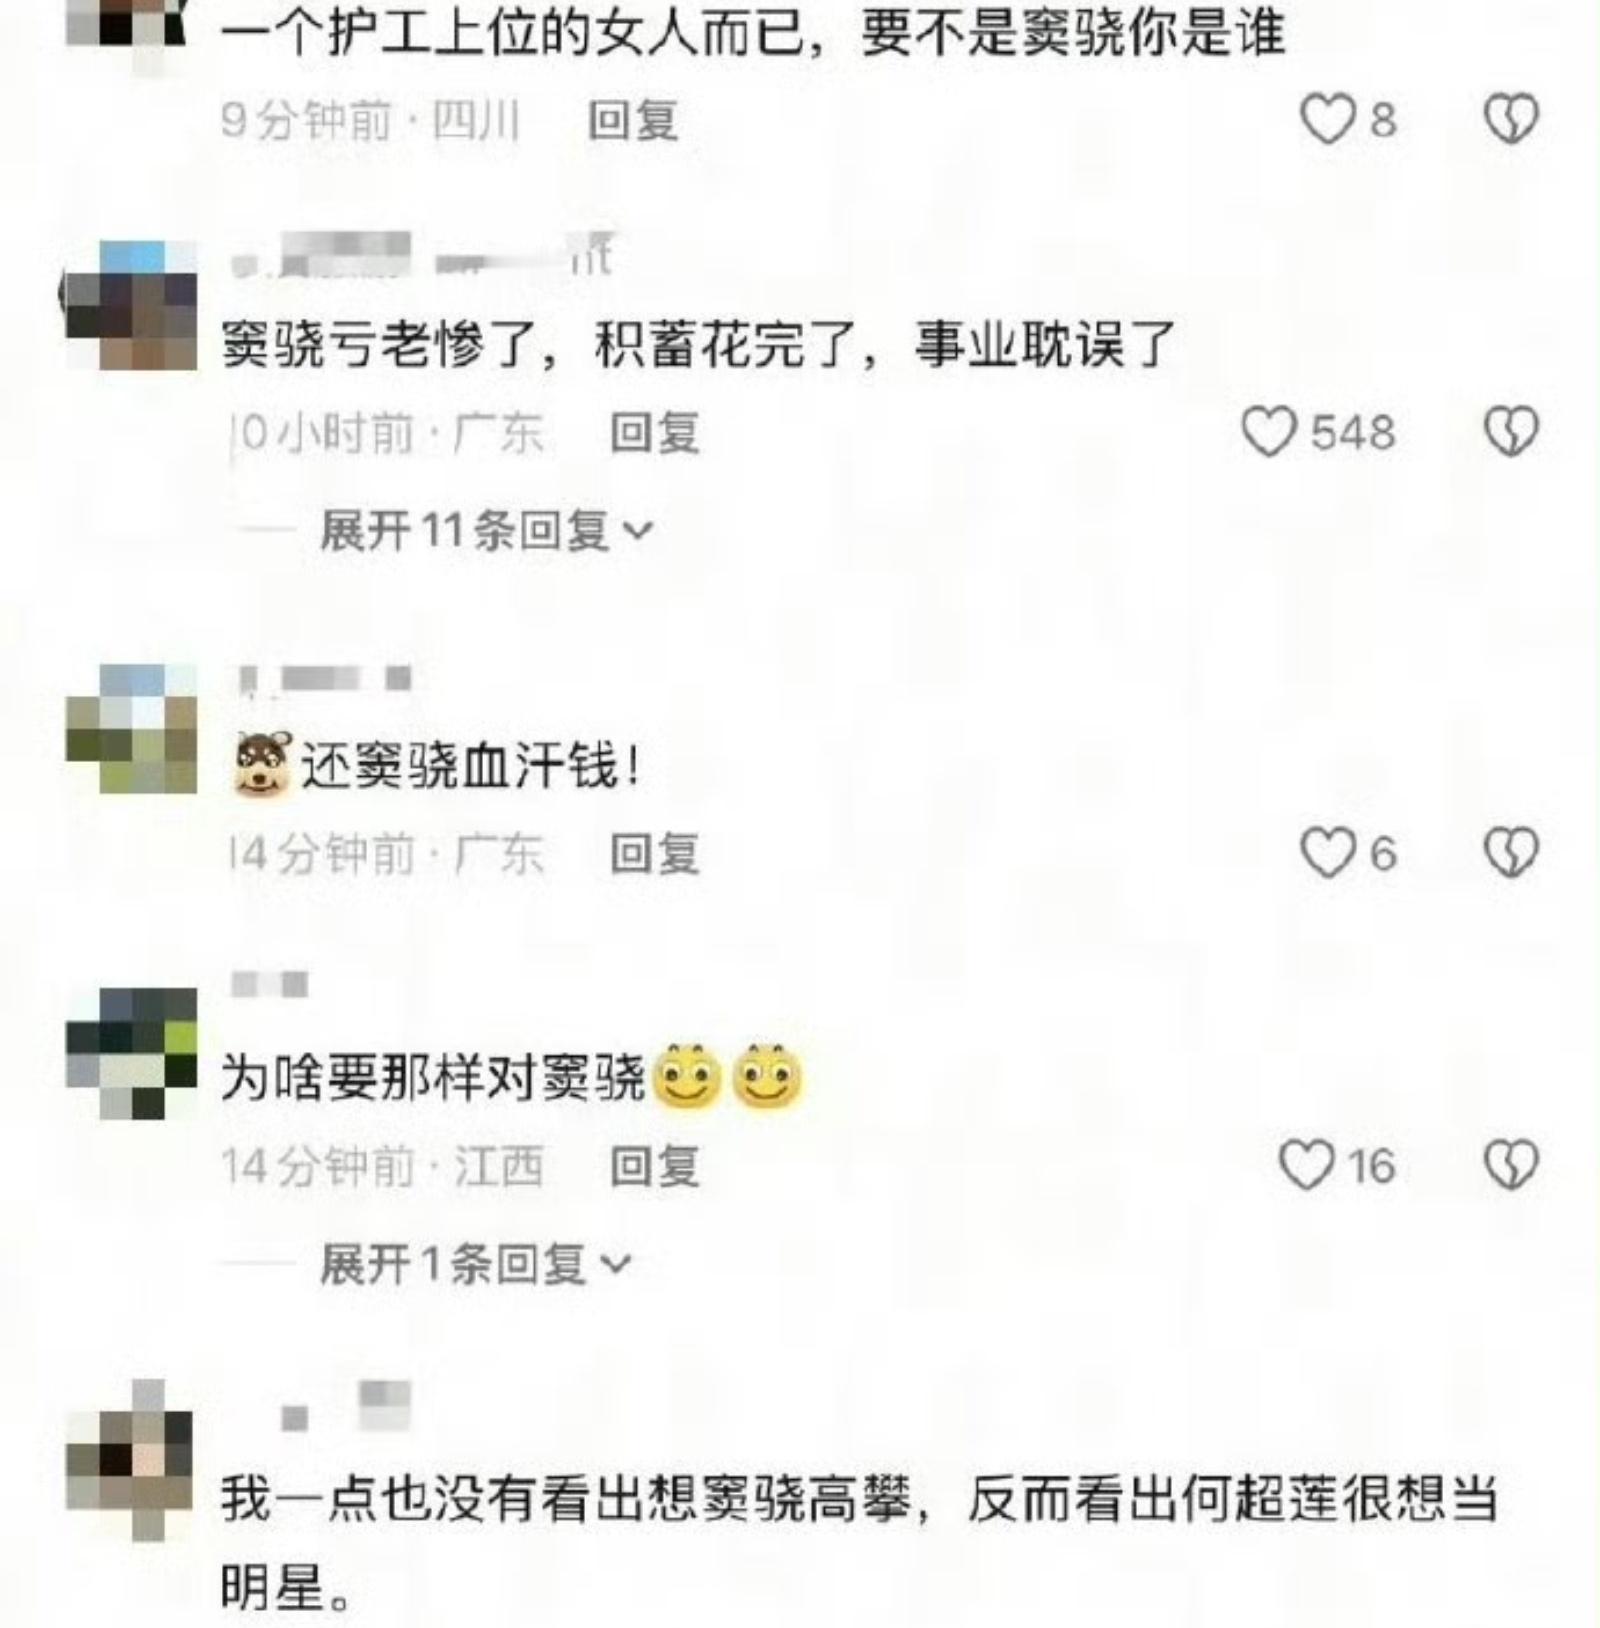Viewport: 1600px width, 1628px height.
Task: Dislike the 还窦骁血汗钱 comment
Action: 1510,854
